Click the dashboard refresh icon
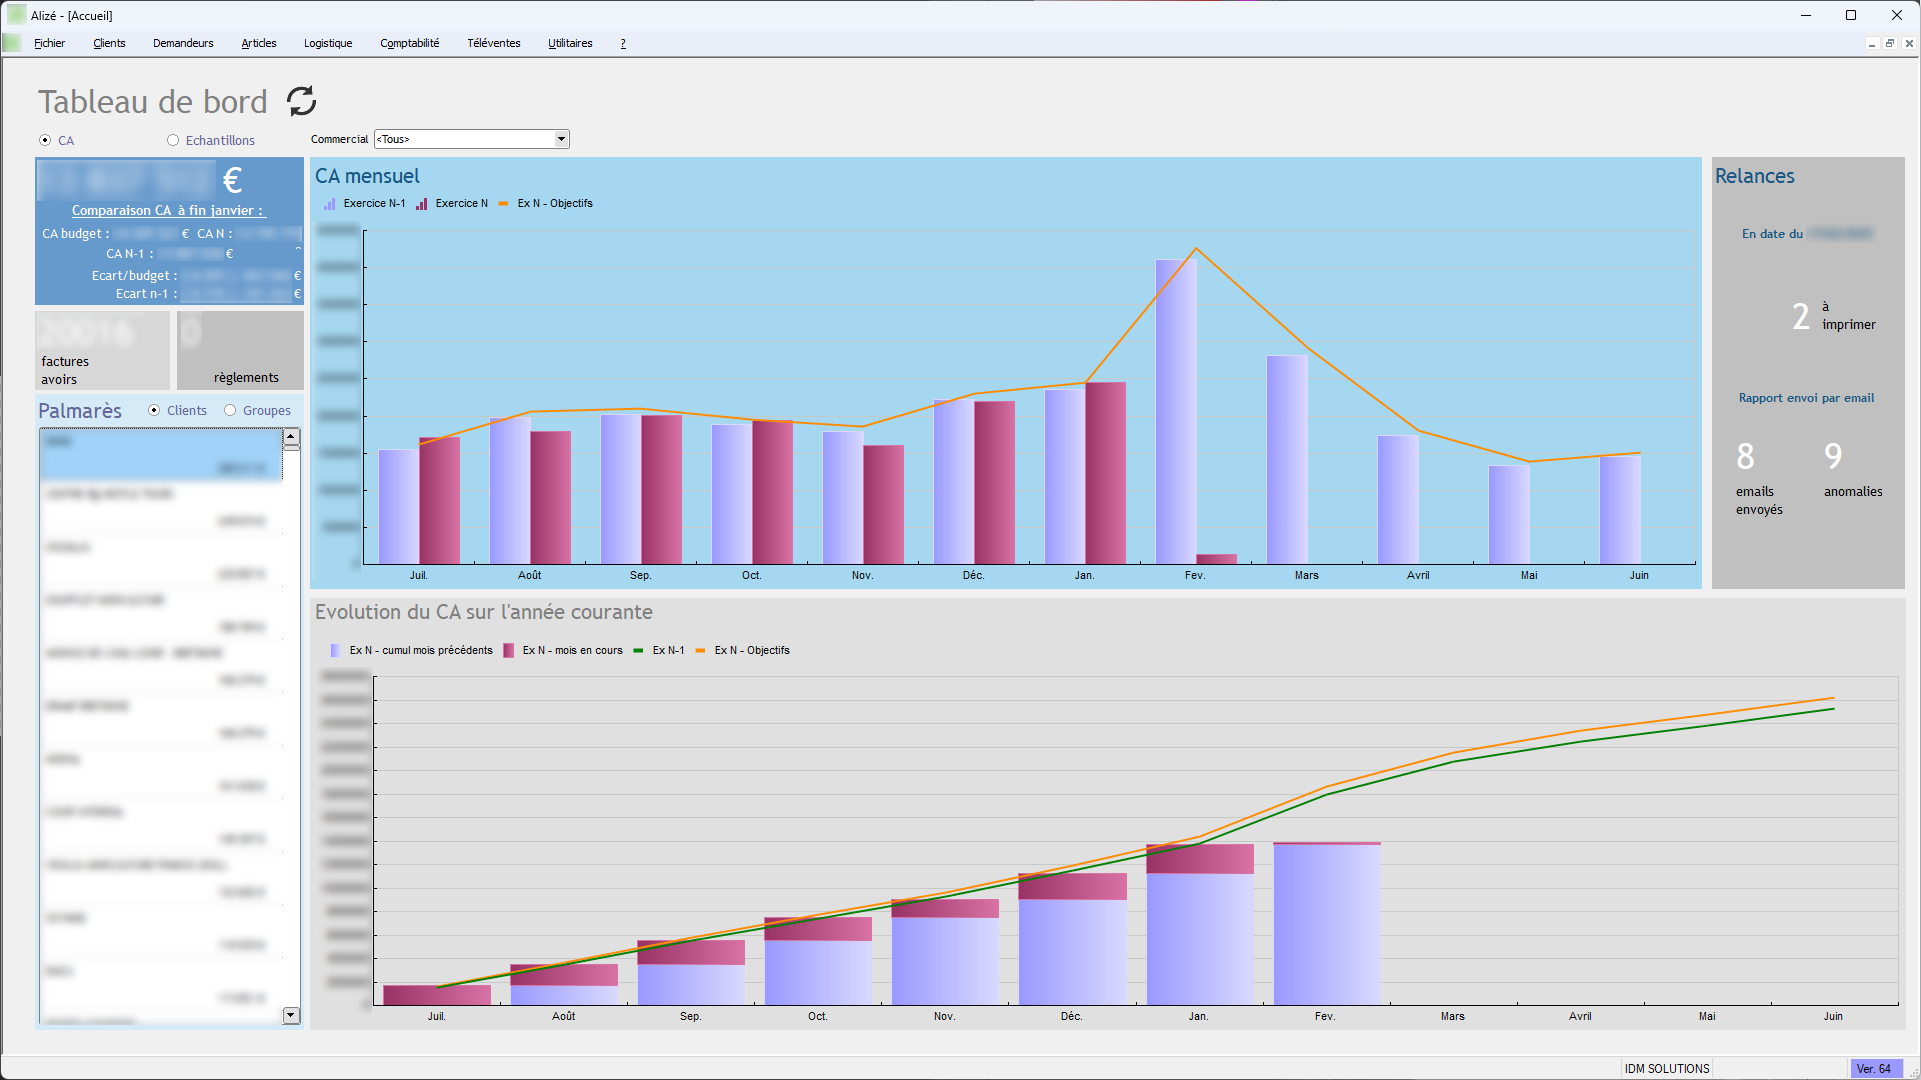This screenshot has width=1921, height=1080. (x=301, y=101)
